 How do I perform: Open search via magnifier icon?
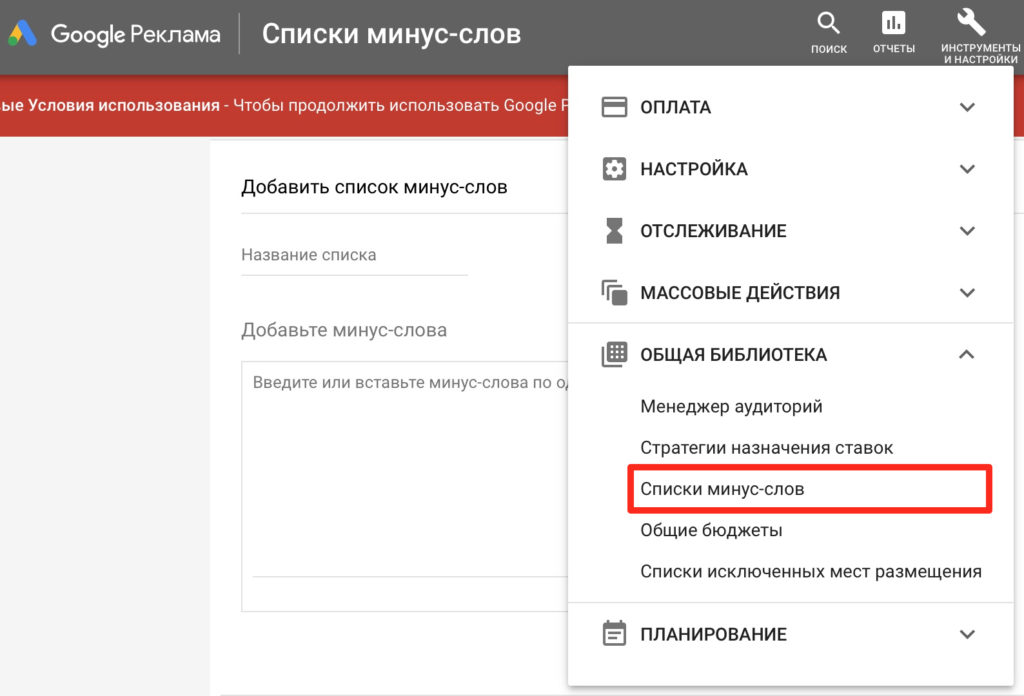click(x=829, y=24)
